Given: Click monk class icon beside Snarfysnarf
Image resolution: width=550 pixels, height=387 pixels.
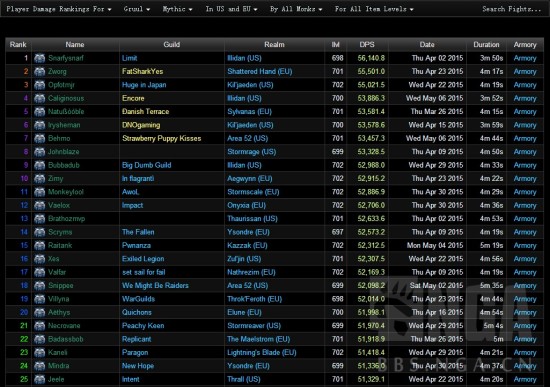Looking at the screenshot, I should point(40,58).
